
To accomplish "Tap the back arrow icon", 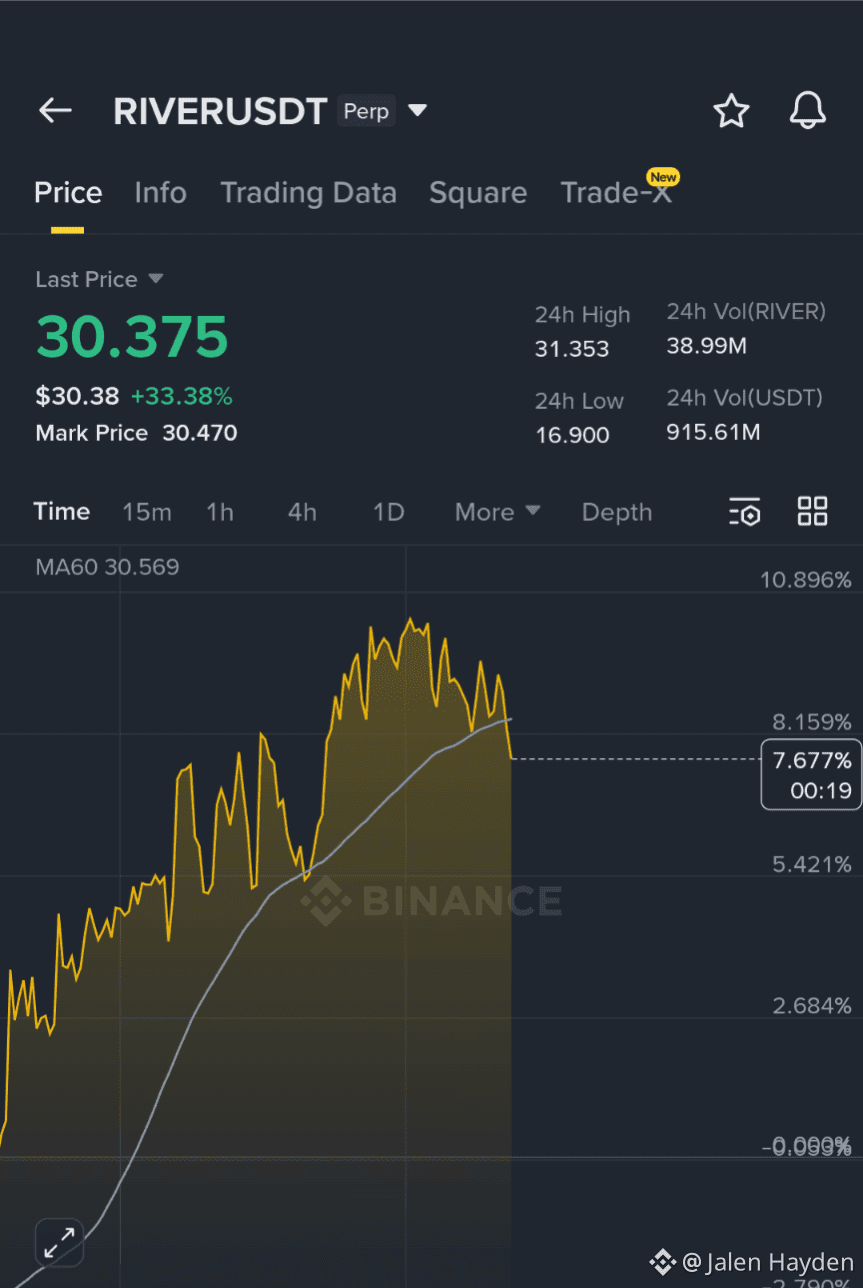I will click(55, 111).
